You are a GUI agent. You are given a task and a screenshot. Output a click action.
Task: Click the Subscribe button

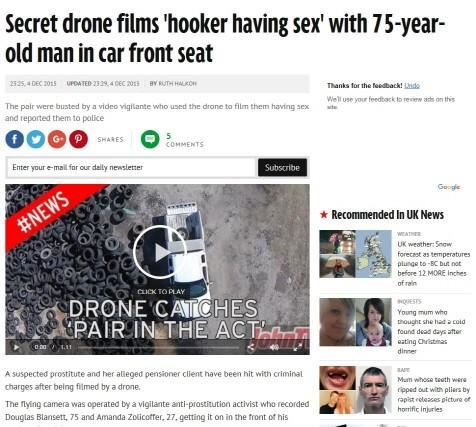(282, 167)
